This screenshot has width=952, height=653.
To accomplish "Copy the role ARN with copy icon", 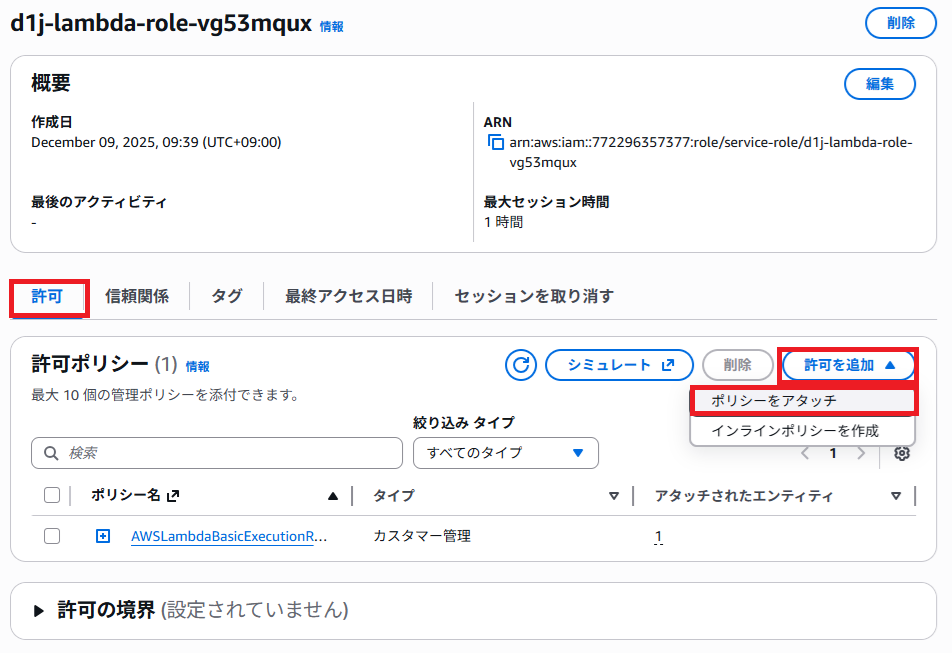I will click(495, 143).
